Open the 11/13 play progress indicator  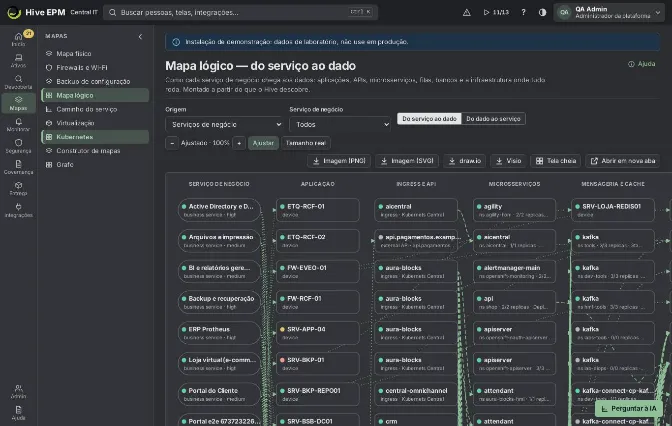[496, 12]
